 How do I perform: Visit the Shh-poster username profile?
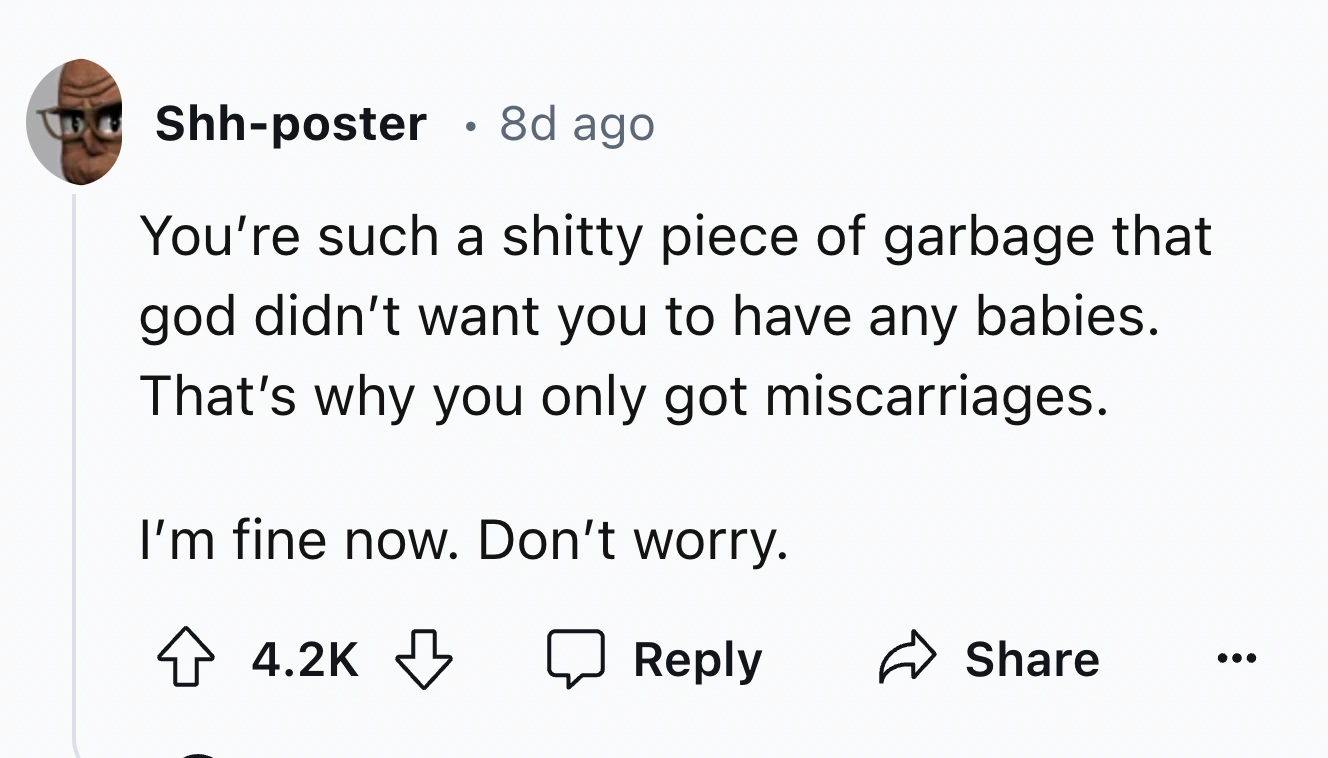(290, 124)
